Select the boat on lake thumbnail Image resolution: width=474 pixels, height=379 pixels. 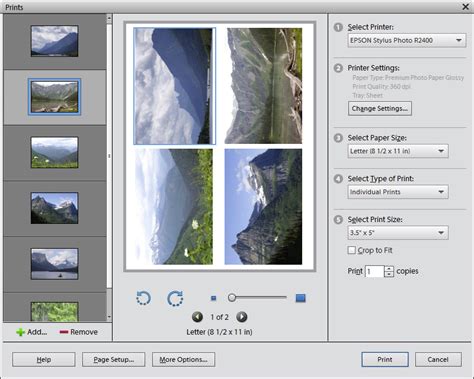click(54, 264)
